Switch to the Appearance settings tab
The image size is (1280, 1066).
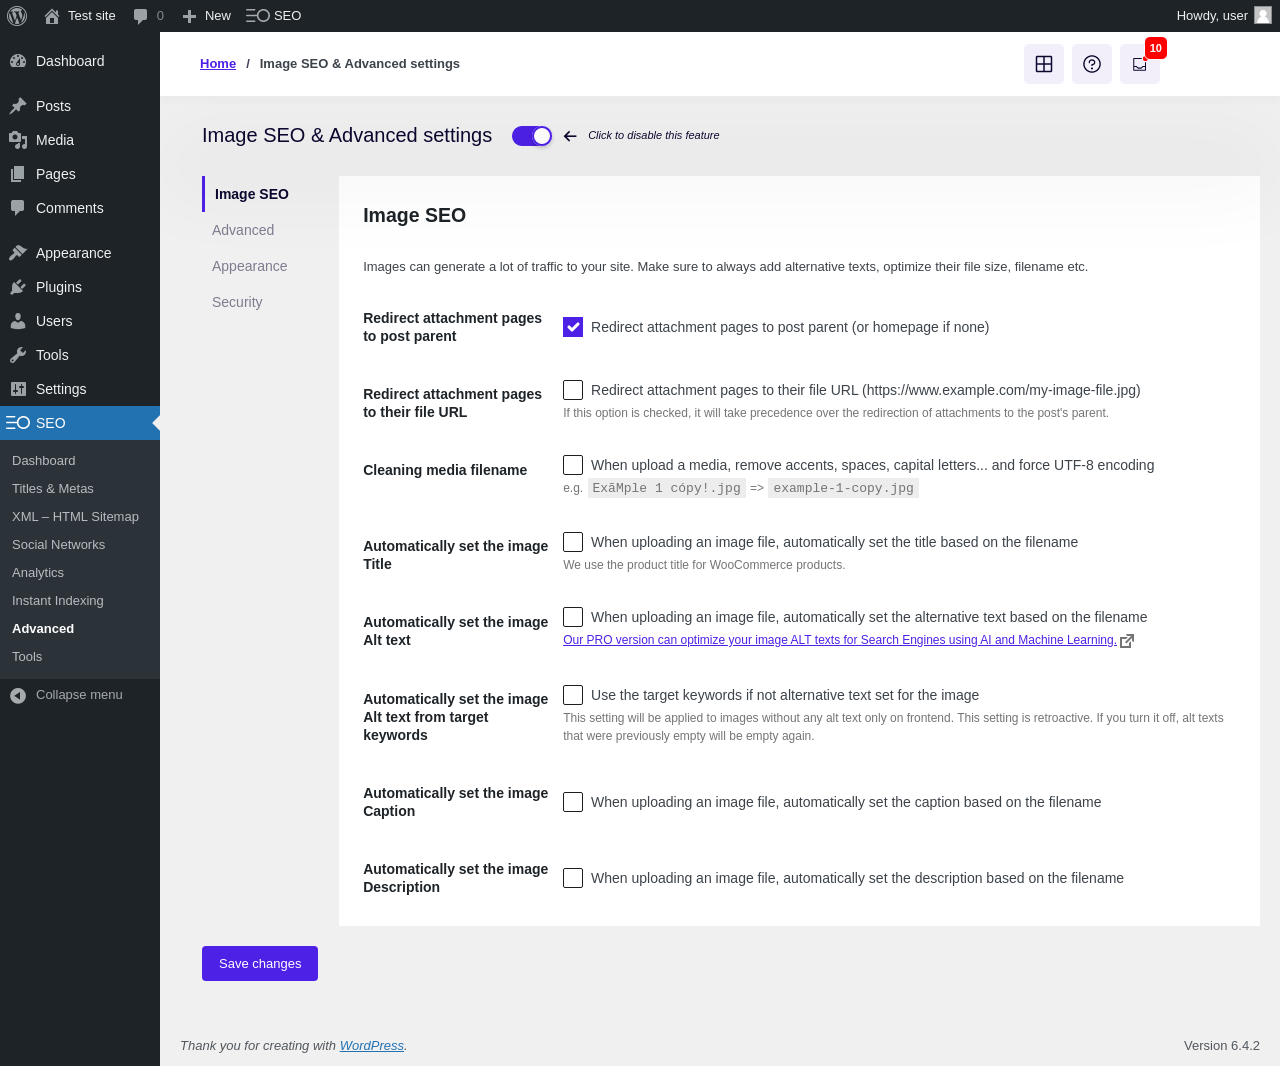tap(250, 266)
